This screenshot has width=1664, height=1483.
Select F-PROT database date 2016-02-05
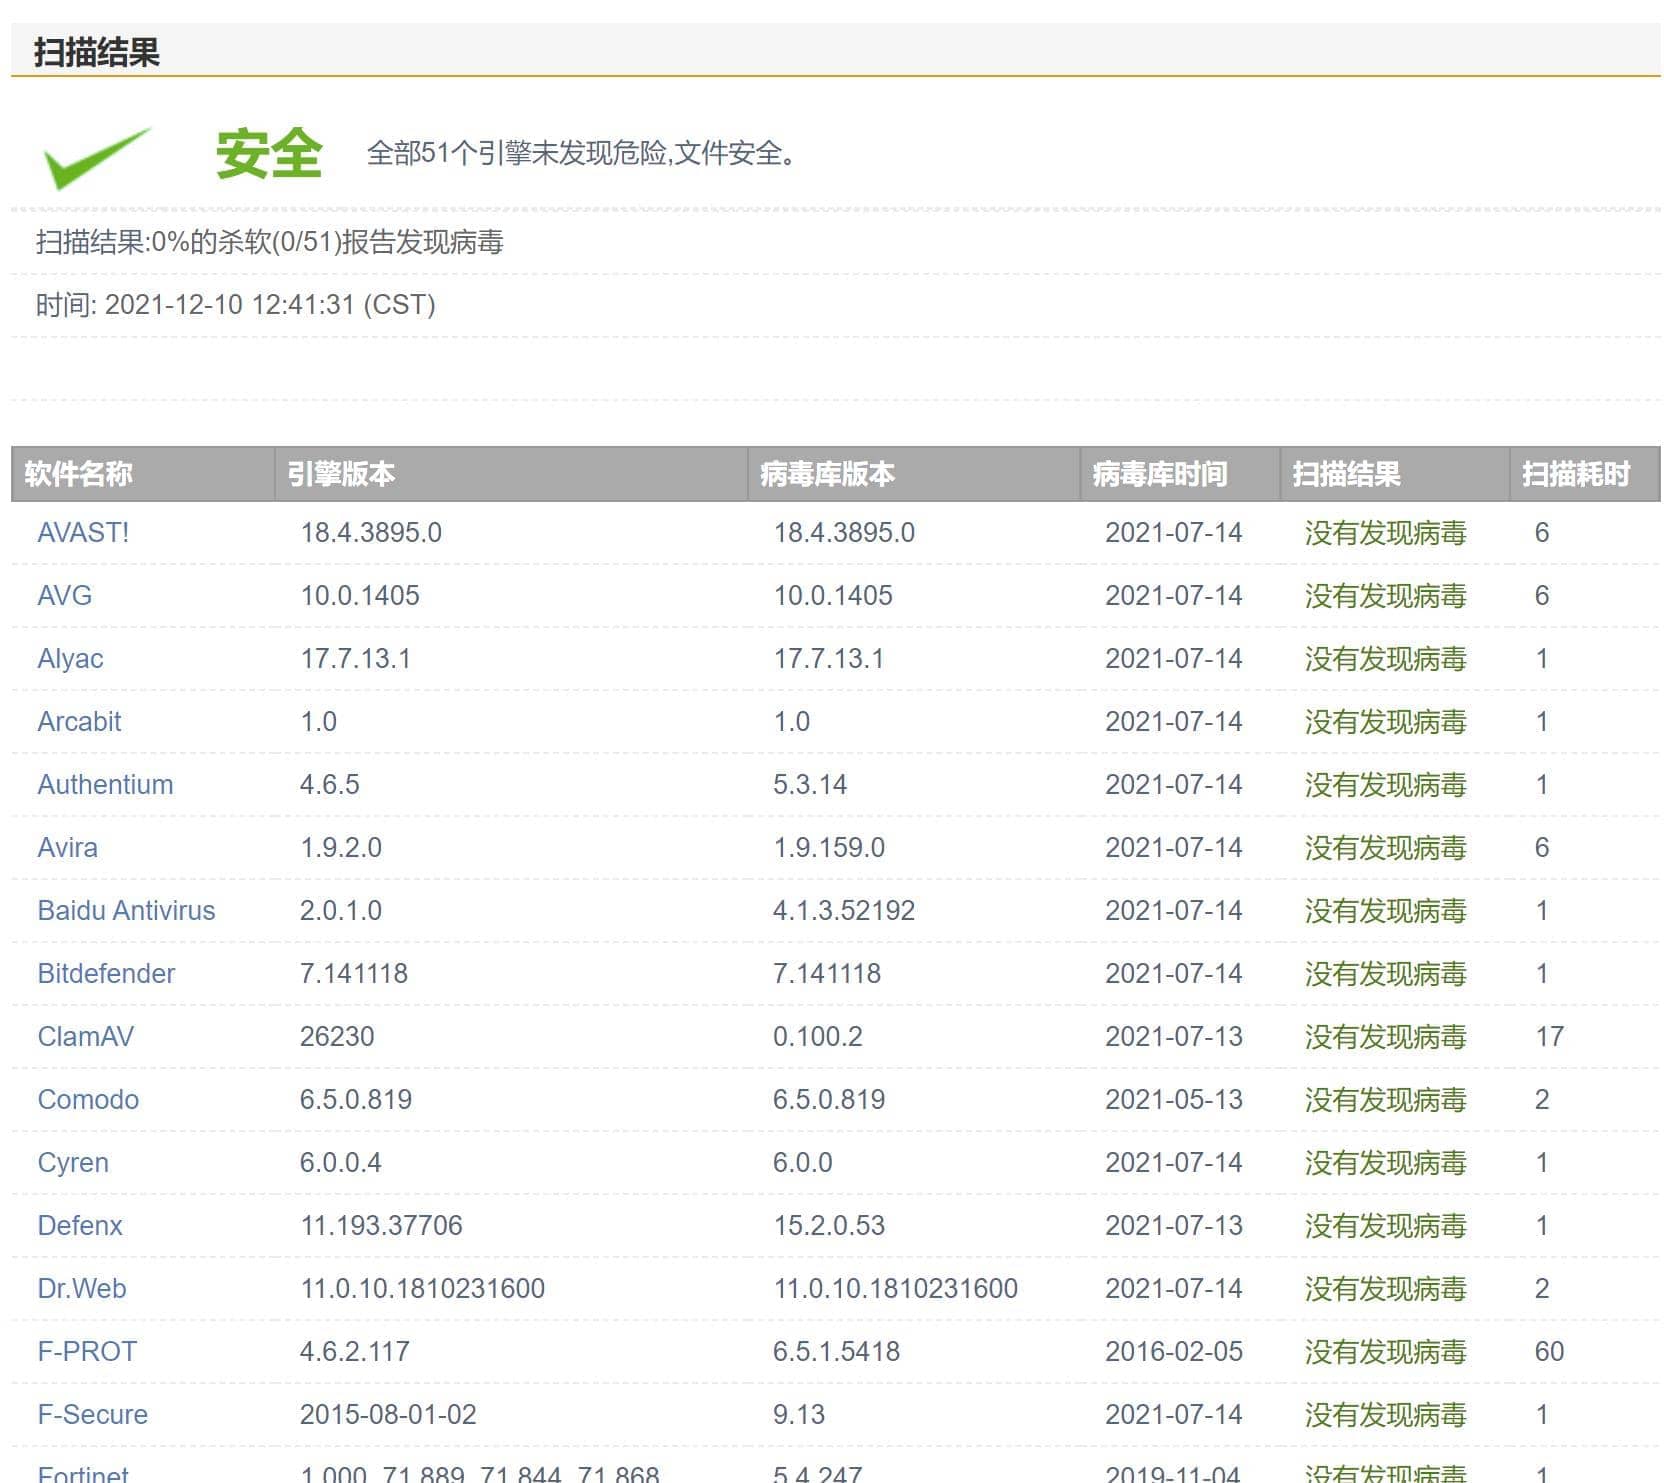point(1174,1351)
